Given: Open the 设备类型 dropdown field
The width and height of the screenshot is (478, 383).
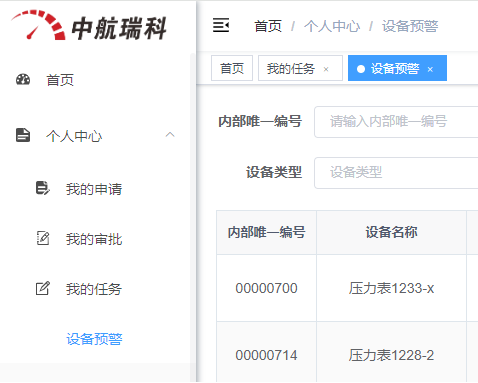Looking at the screenshot, I should coord(396,173).
